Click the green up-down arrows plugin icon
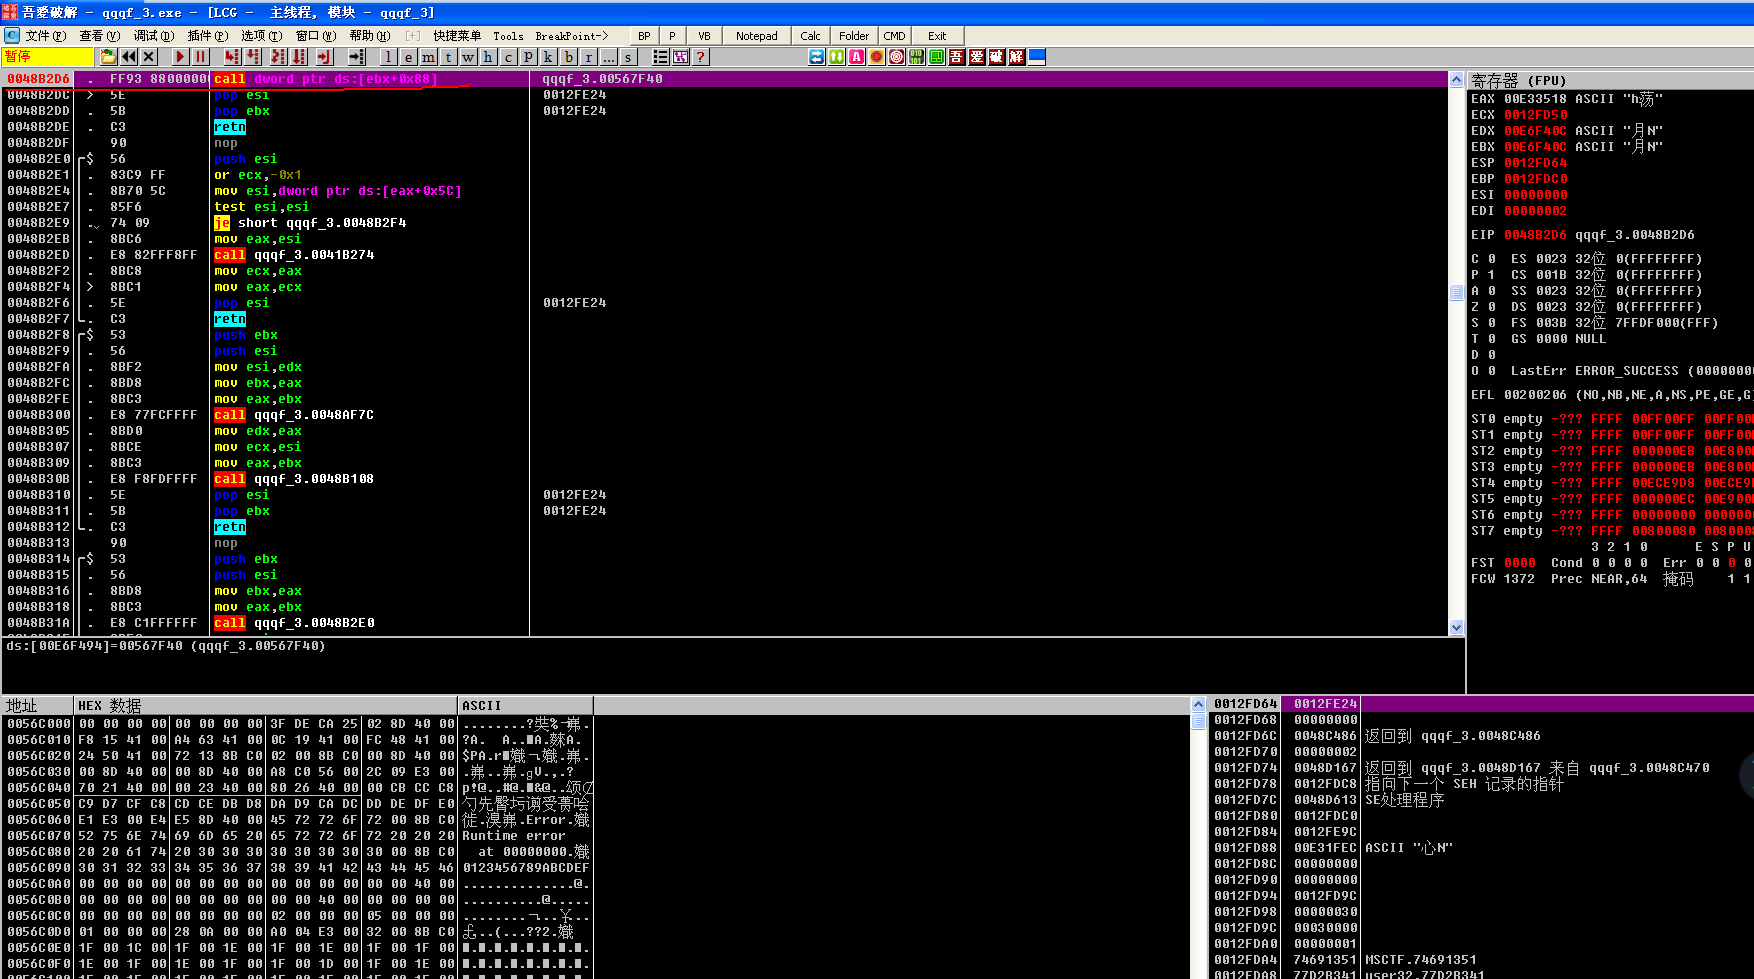Screen dimensions: 1754x979 point(837,57)
